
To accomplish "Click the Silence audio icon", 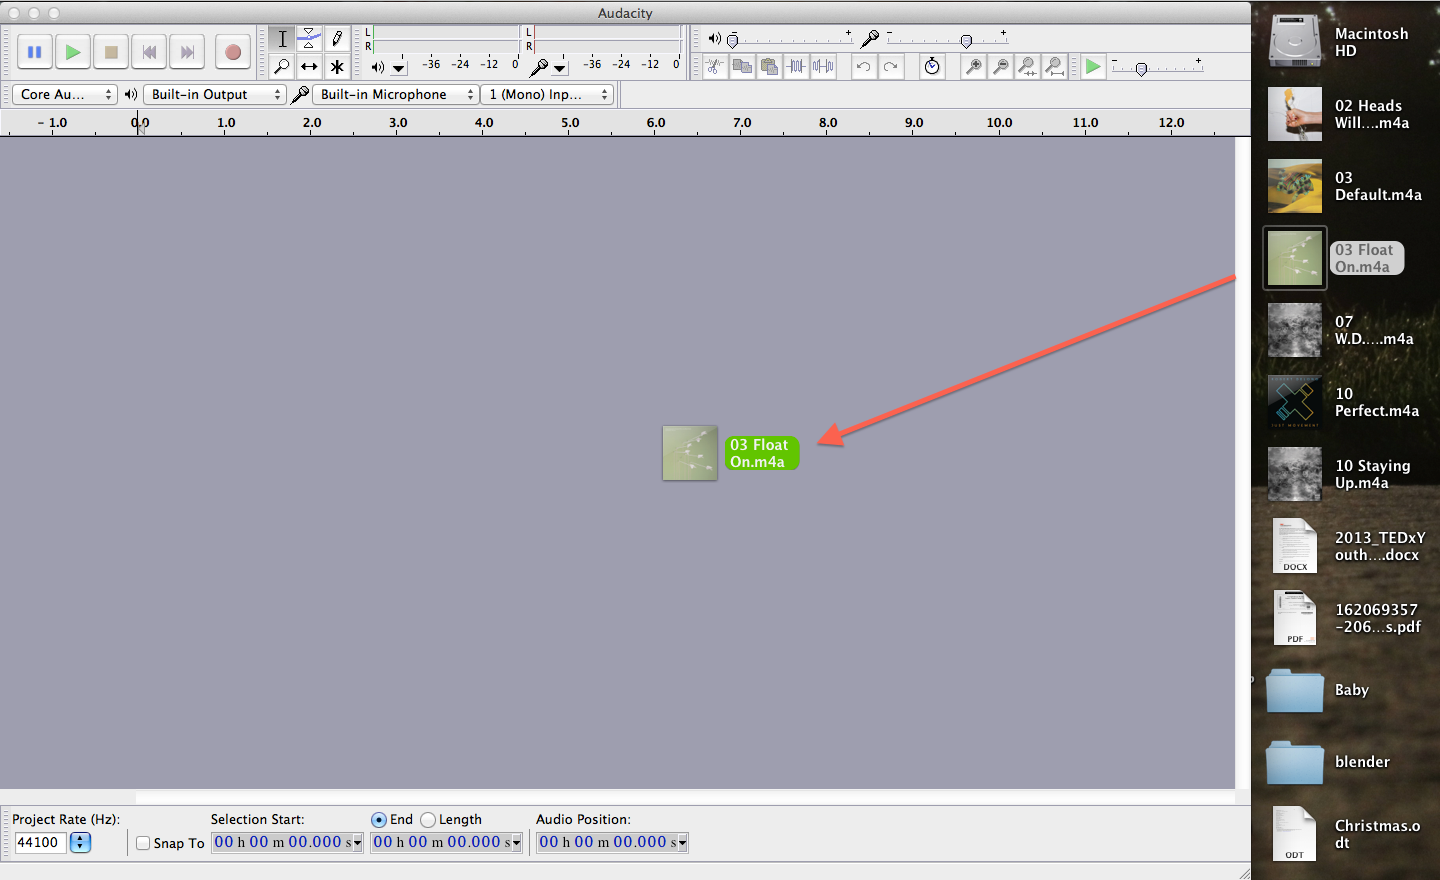I will 823,67.
